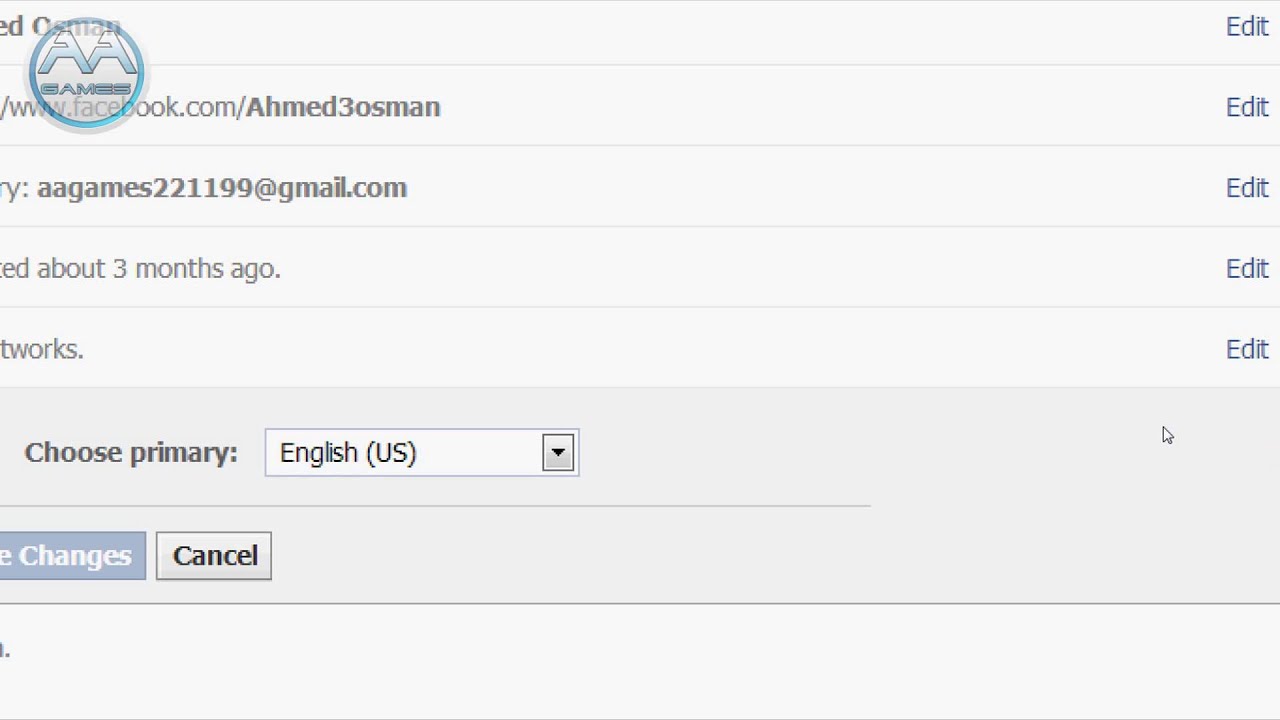1280x720 pixels.
Task: Click Edit beside the facebook.com username URL
Action: [1246, 107]
